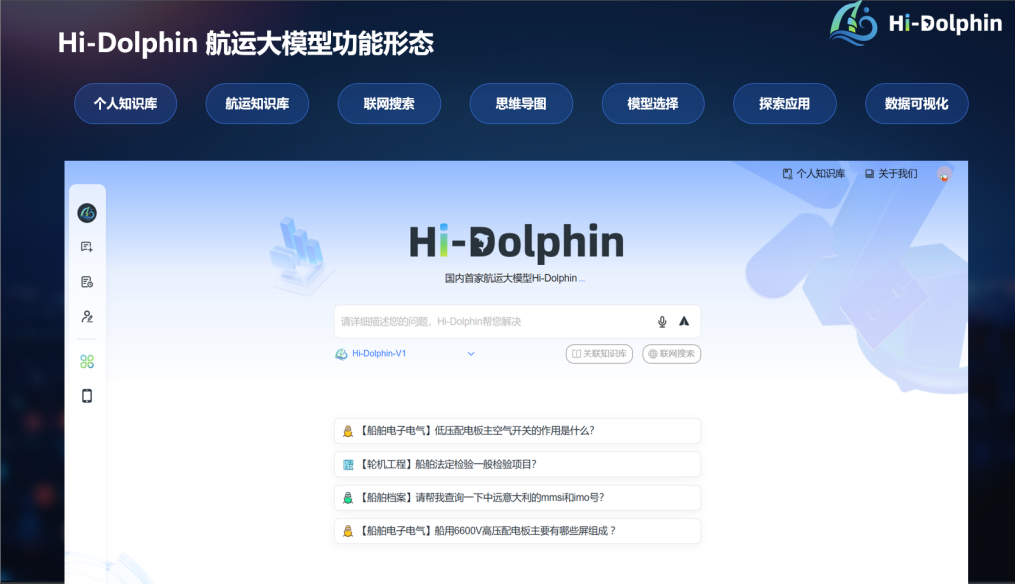Click the avatar icon beside 低压配电板 question
This screenshot has height=584, width=1015.
click(348, 431)
